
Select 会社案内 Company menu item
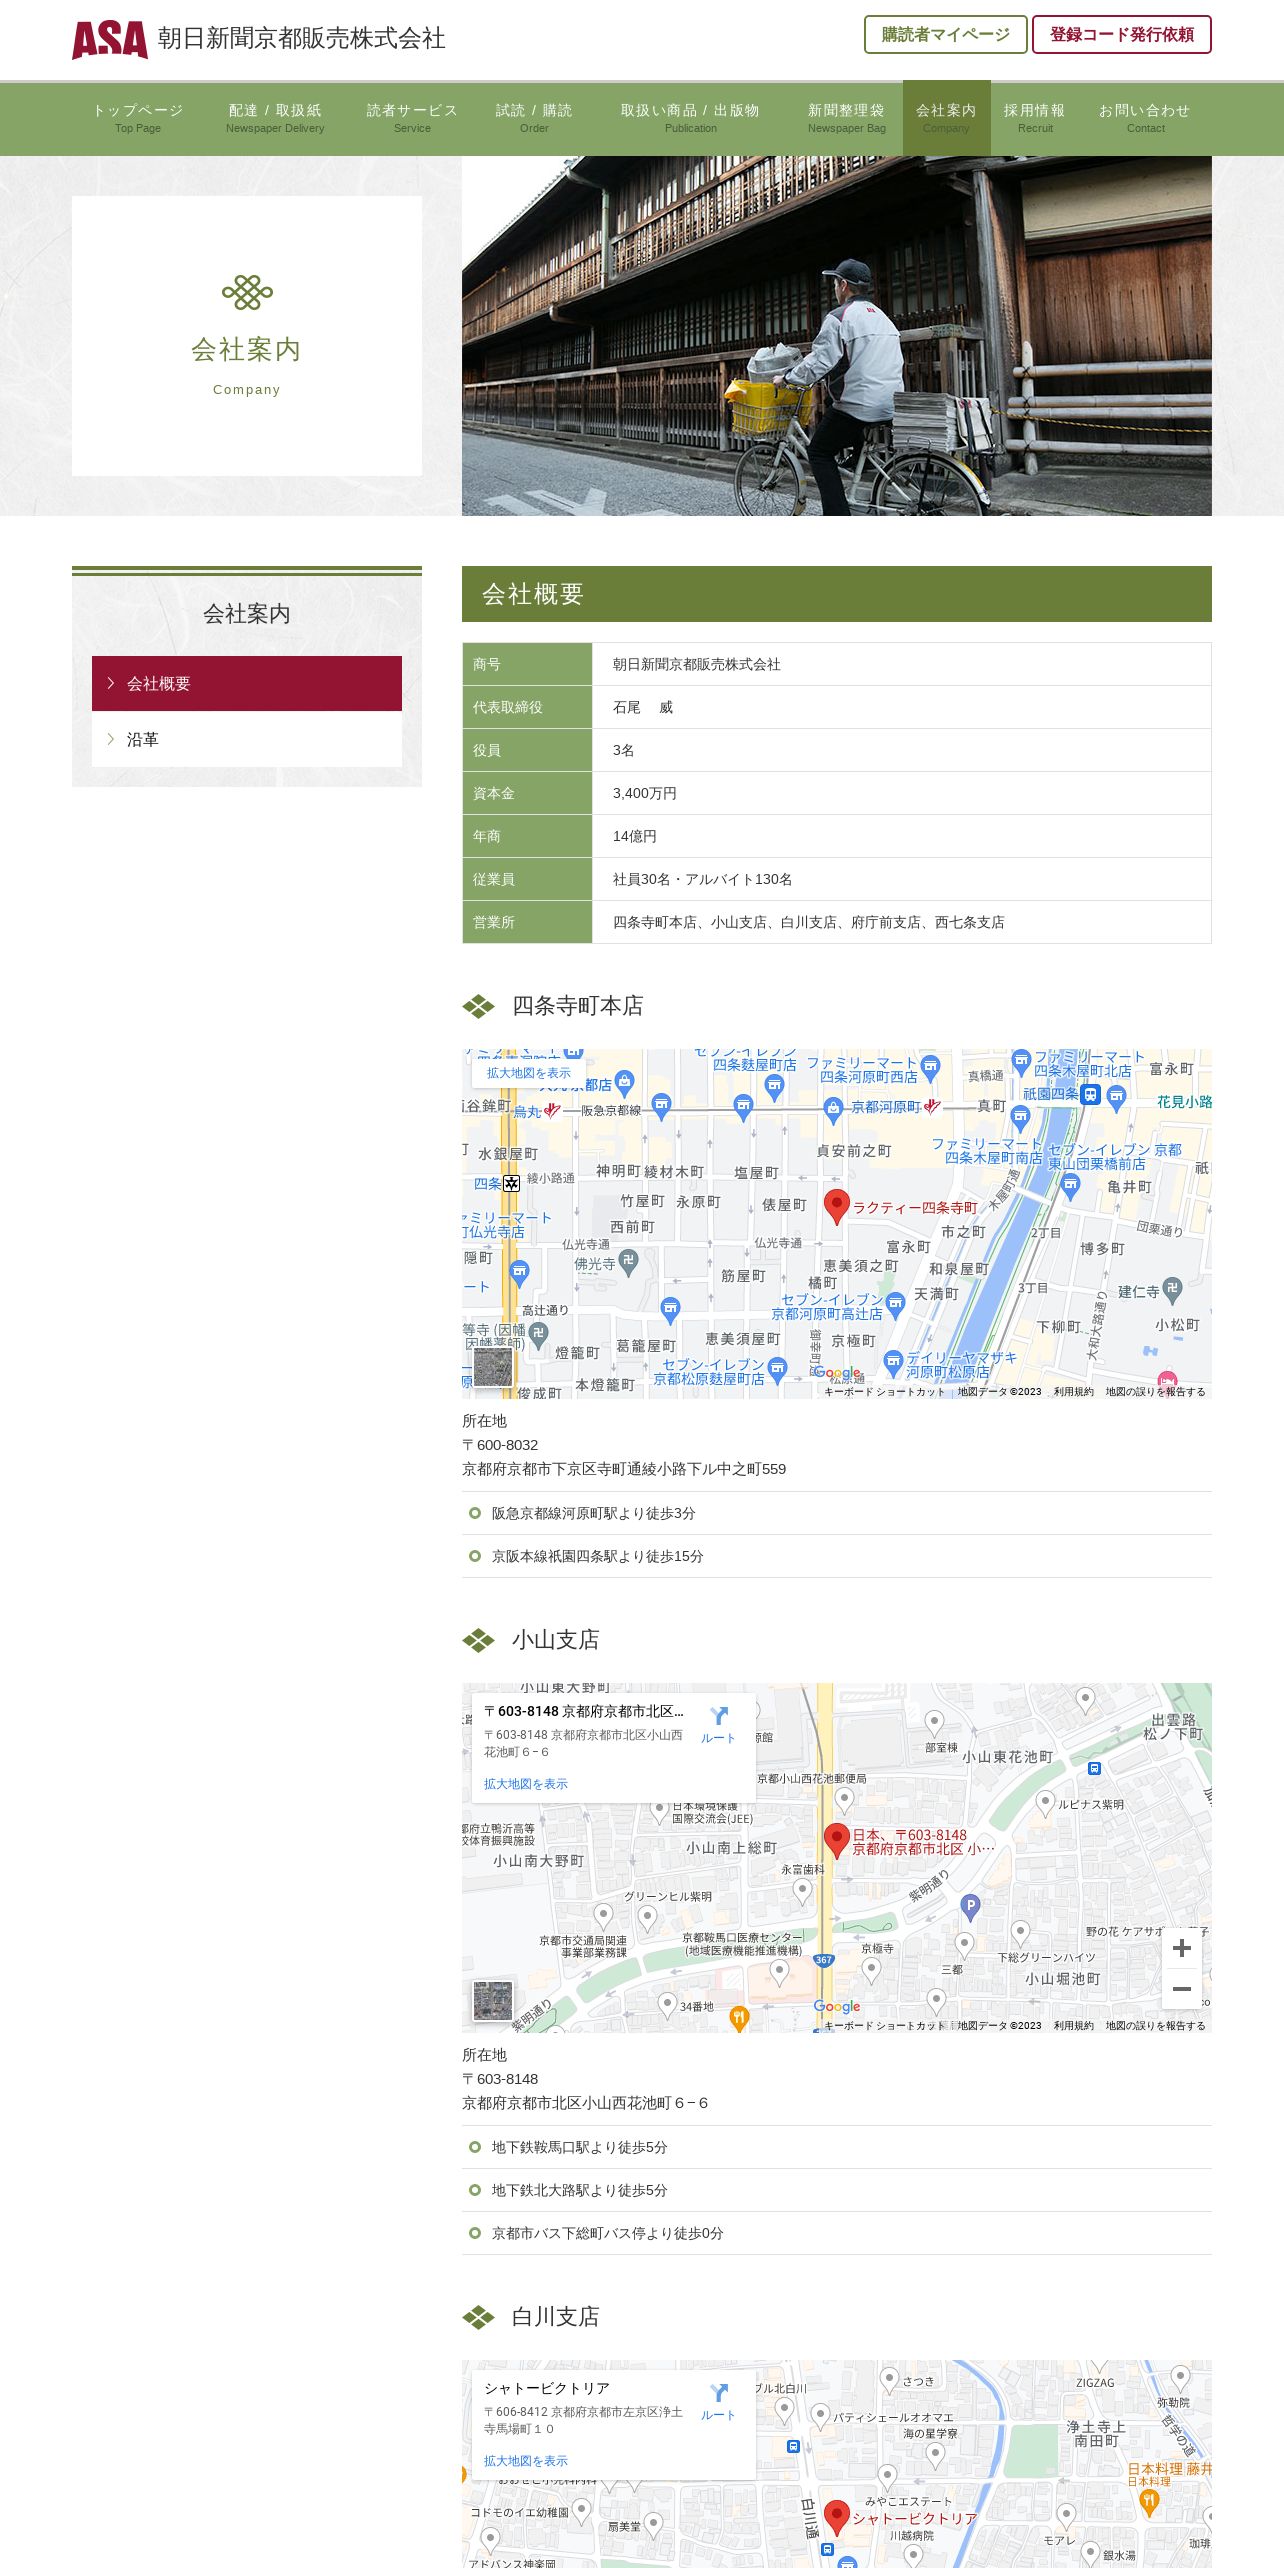pyautogui.click(x=946, y=118)
